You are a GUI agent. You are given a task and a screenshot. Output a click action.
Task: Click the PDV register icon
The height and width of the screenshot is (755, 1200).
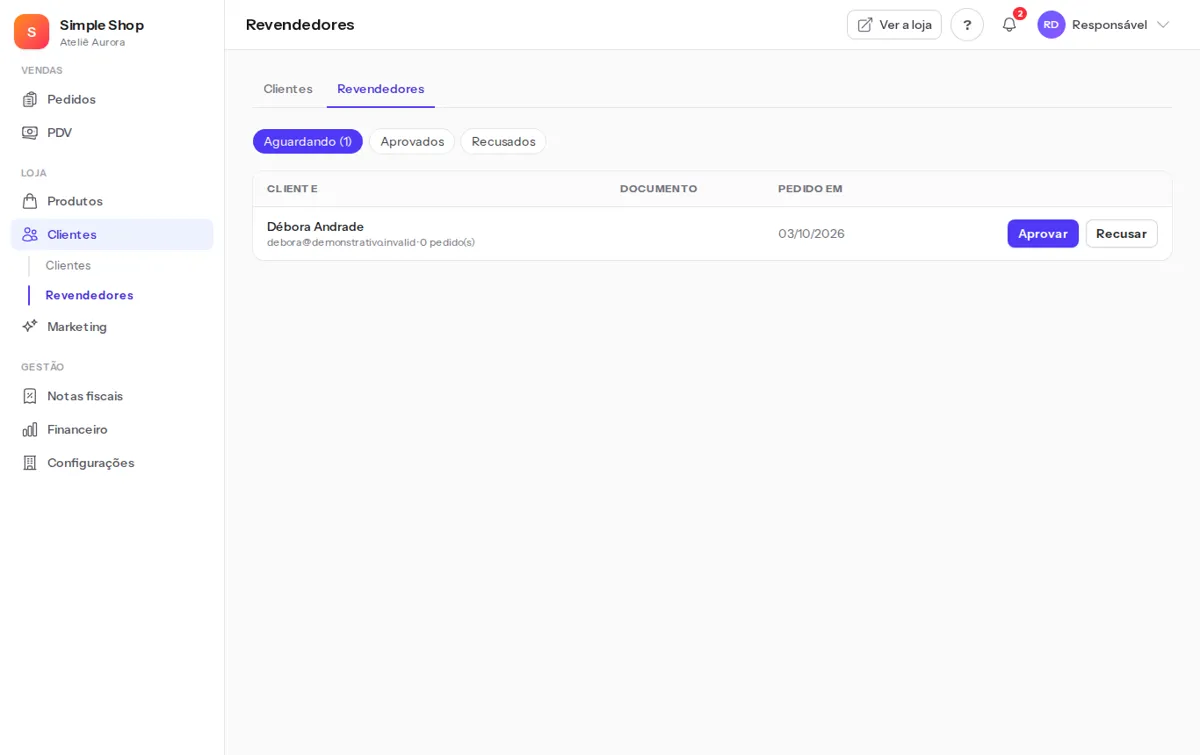point(30,132)
